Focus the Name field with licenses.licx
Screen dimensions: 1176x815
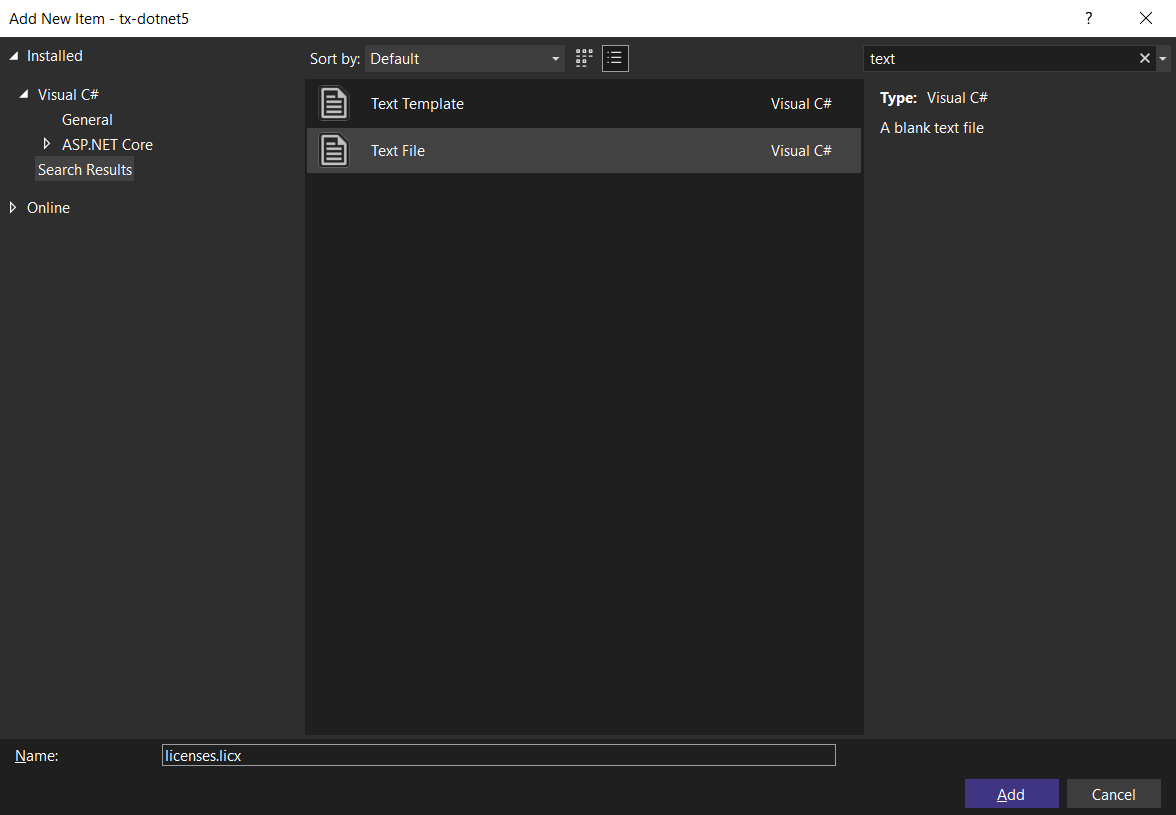coord(499,755)
